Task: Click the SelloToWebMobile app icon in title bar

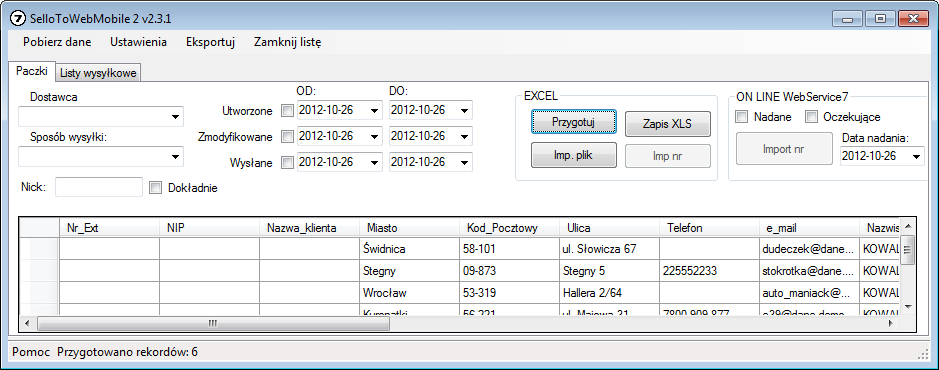Action: (x=18, y=19)
